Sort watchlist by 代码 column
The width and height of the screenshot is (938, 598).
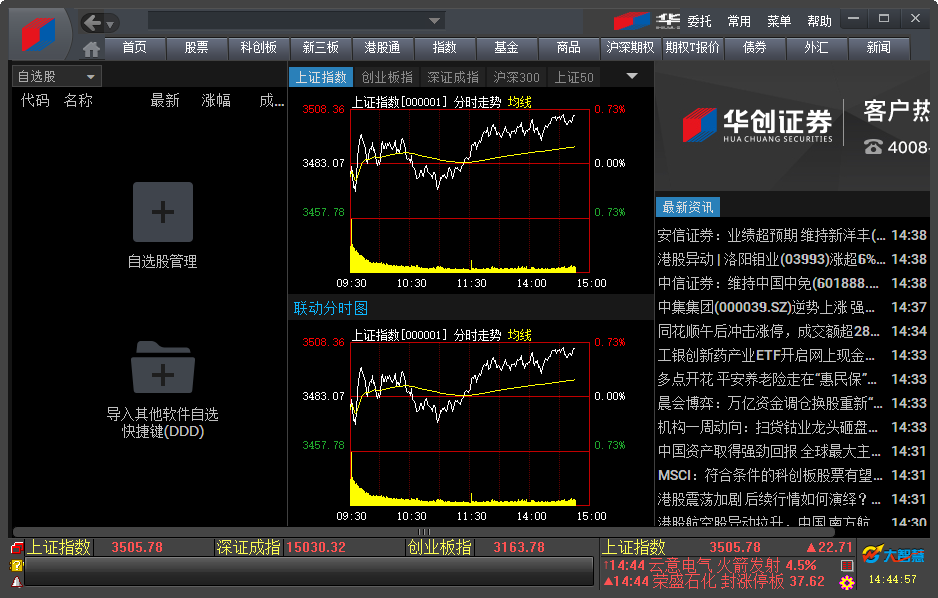coord(35,100)
